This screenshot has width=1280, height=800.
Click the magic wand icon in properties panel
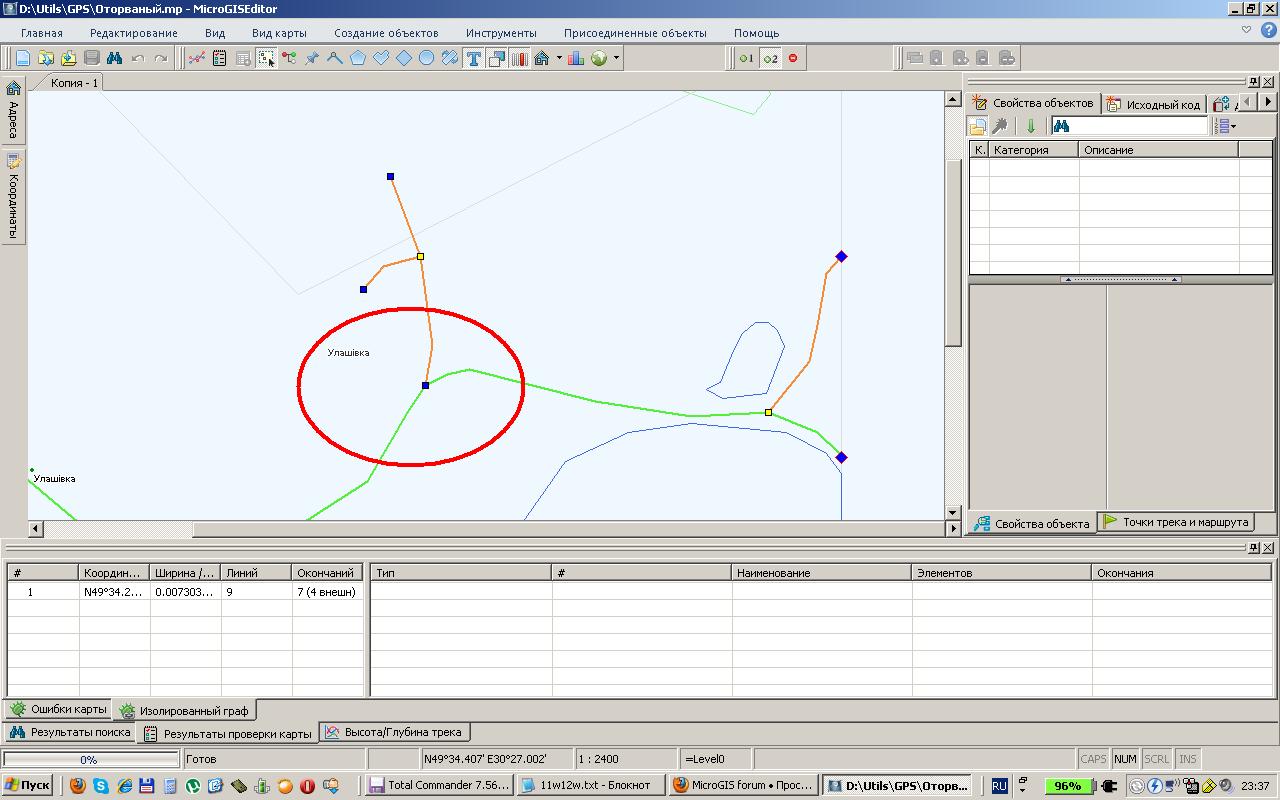point(999,126)
